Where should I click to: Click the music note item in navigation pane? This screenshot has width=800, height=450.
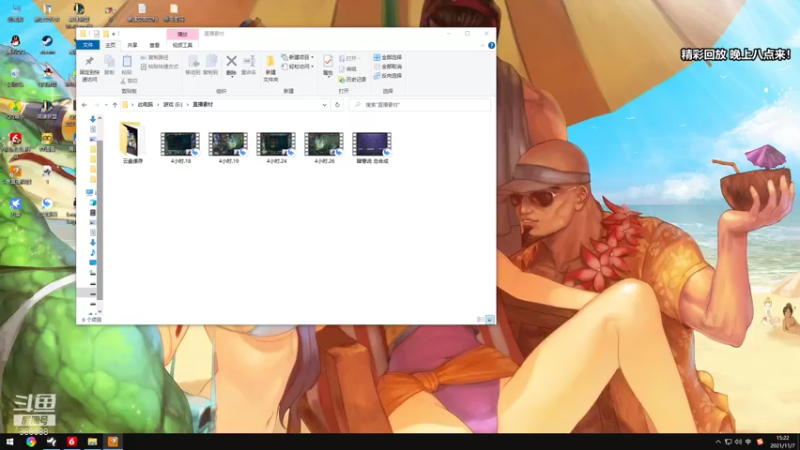pos(92,253)
